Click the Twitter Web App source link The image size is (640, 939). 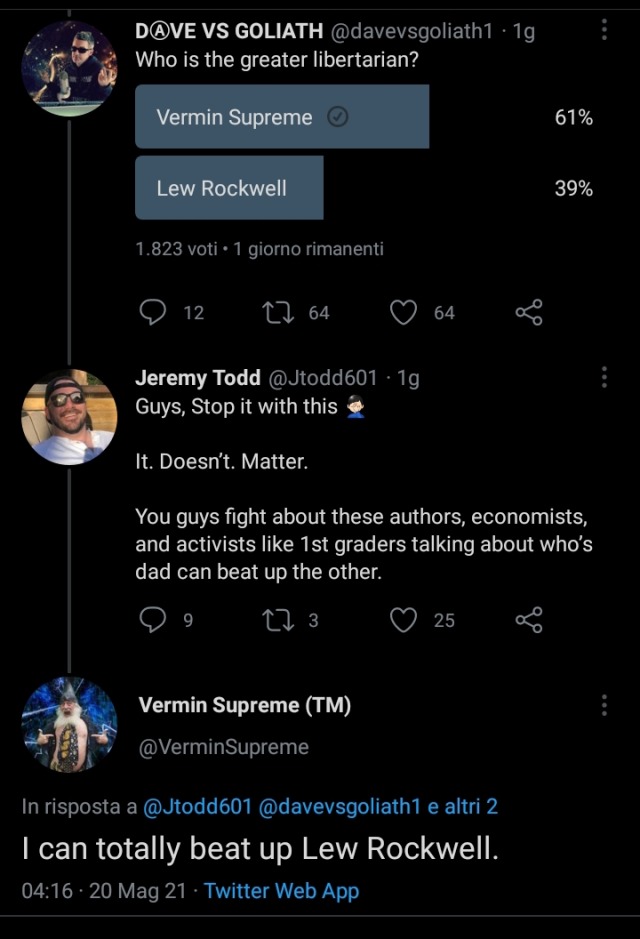[281, 891]
